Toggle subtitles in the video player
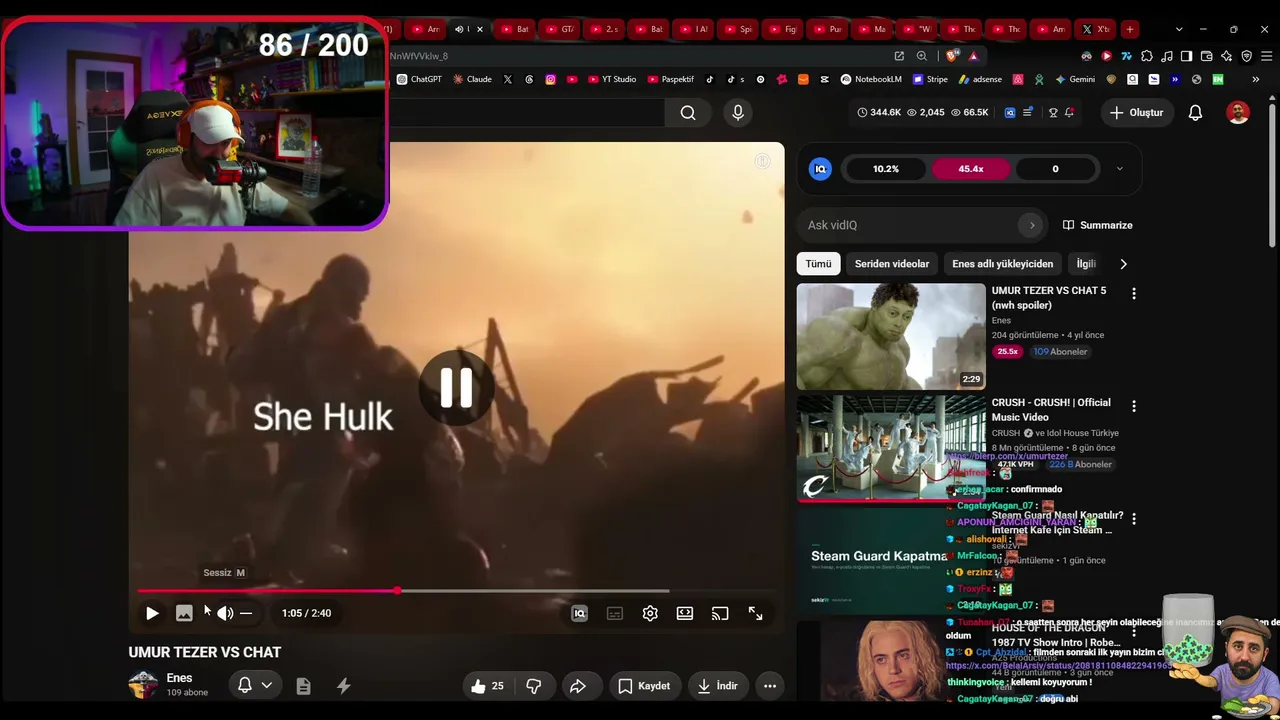The width and height of the screenshot is (1280, 720). (x=615, y=613)
